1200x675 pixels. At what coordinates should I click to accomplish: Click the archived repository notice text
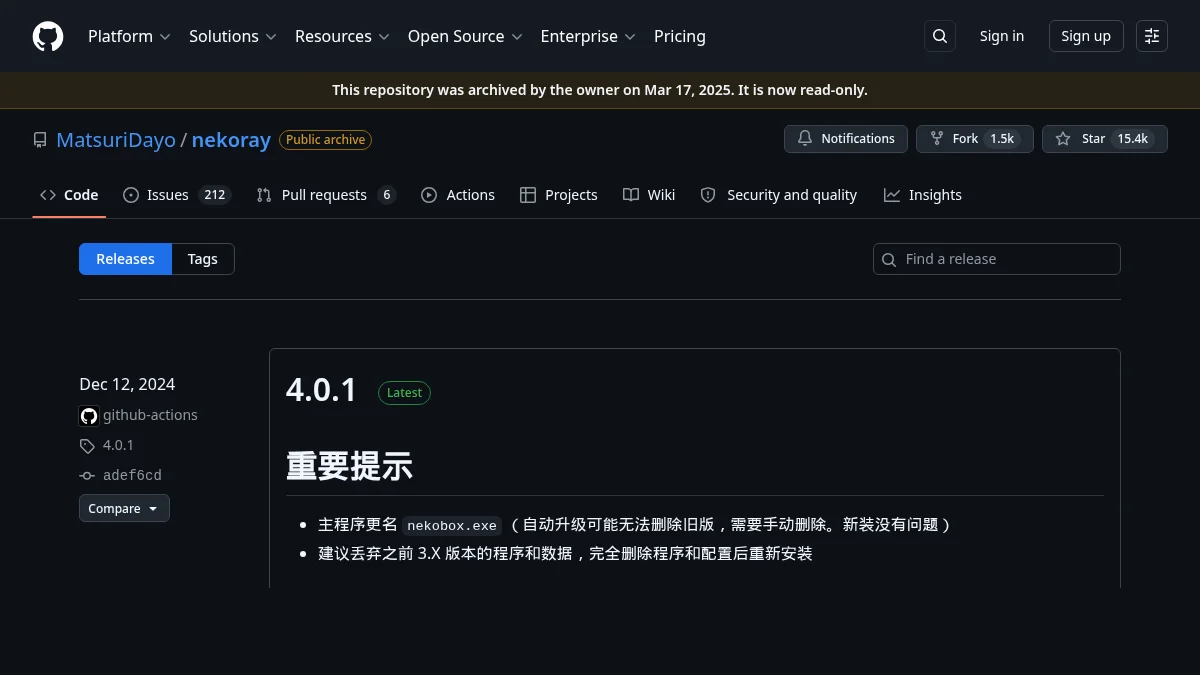coord(600,90)
